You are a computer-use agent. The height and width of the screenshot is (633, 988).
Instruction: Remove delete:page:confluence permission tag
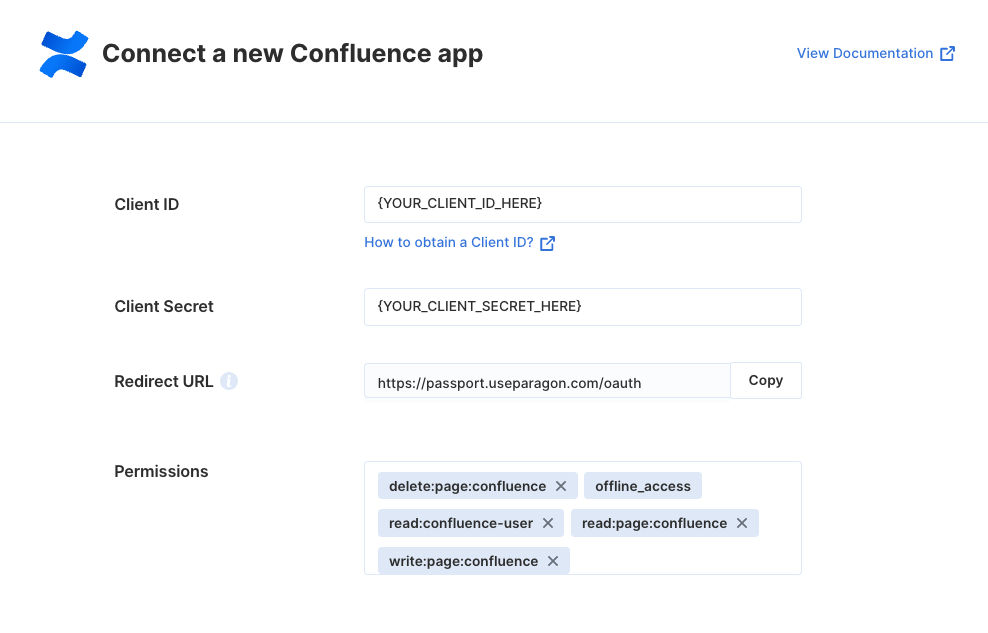(x=561, y=486)
